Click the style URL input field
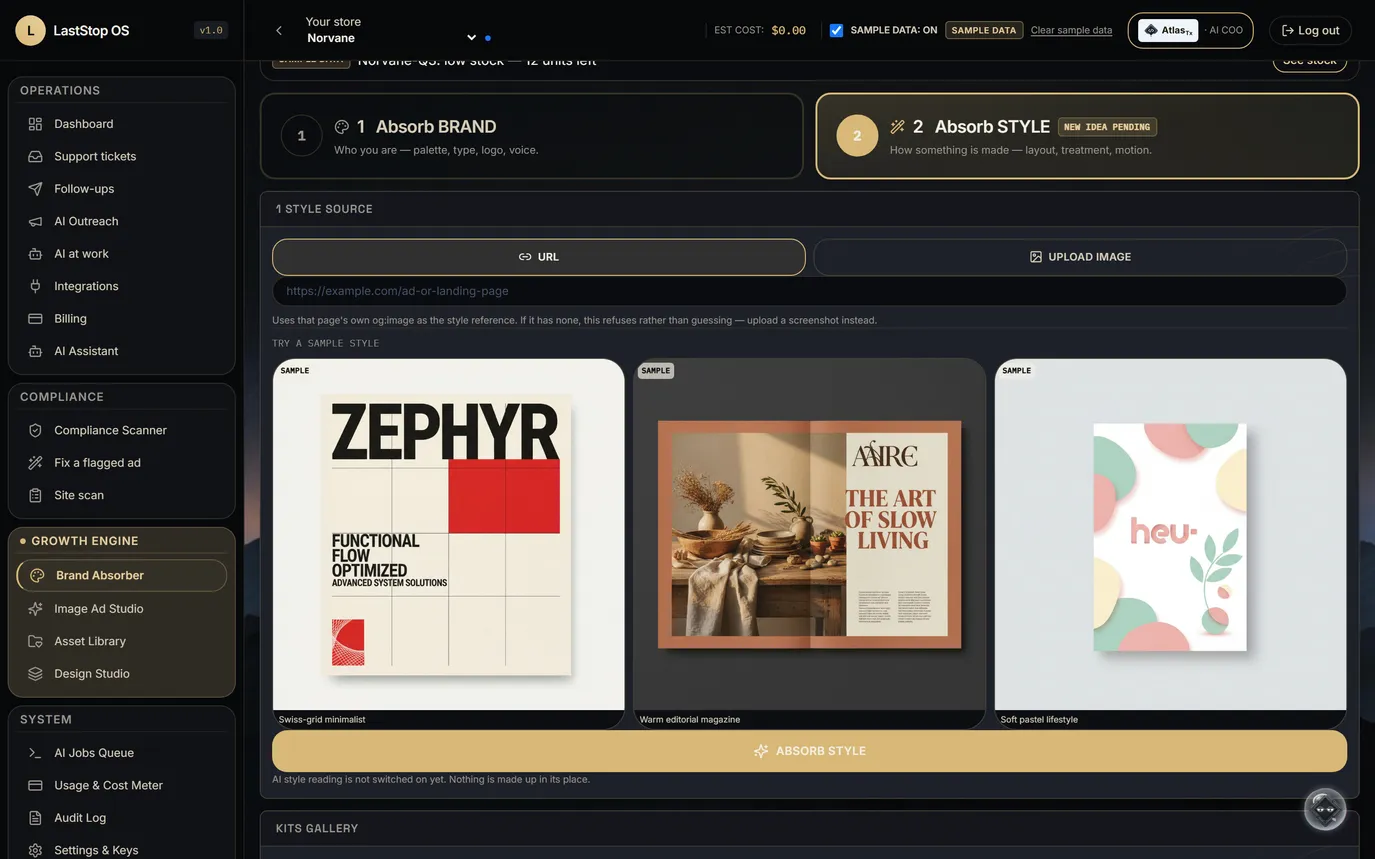Screen dimensions: 1375x859 (x=809, y=291)
